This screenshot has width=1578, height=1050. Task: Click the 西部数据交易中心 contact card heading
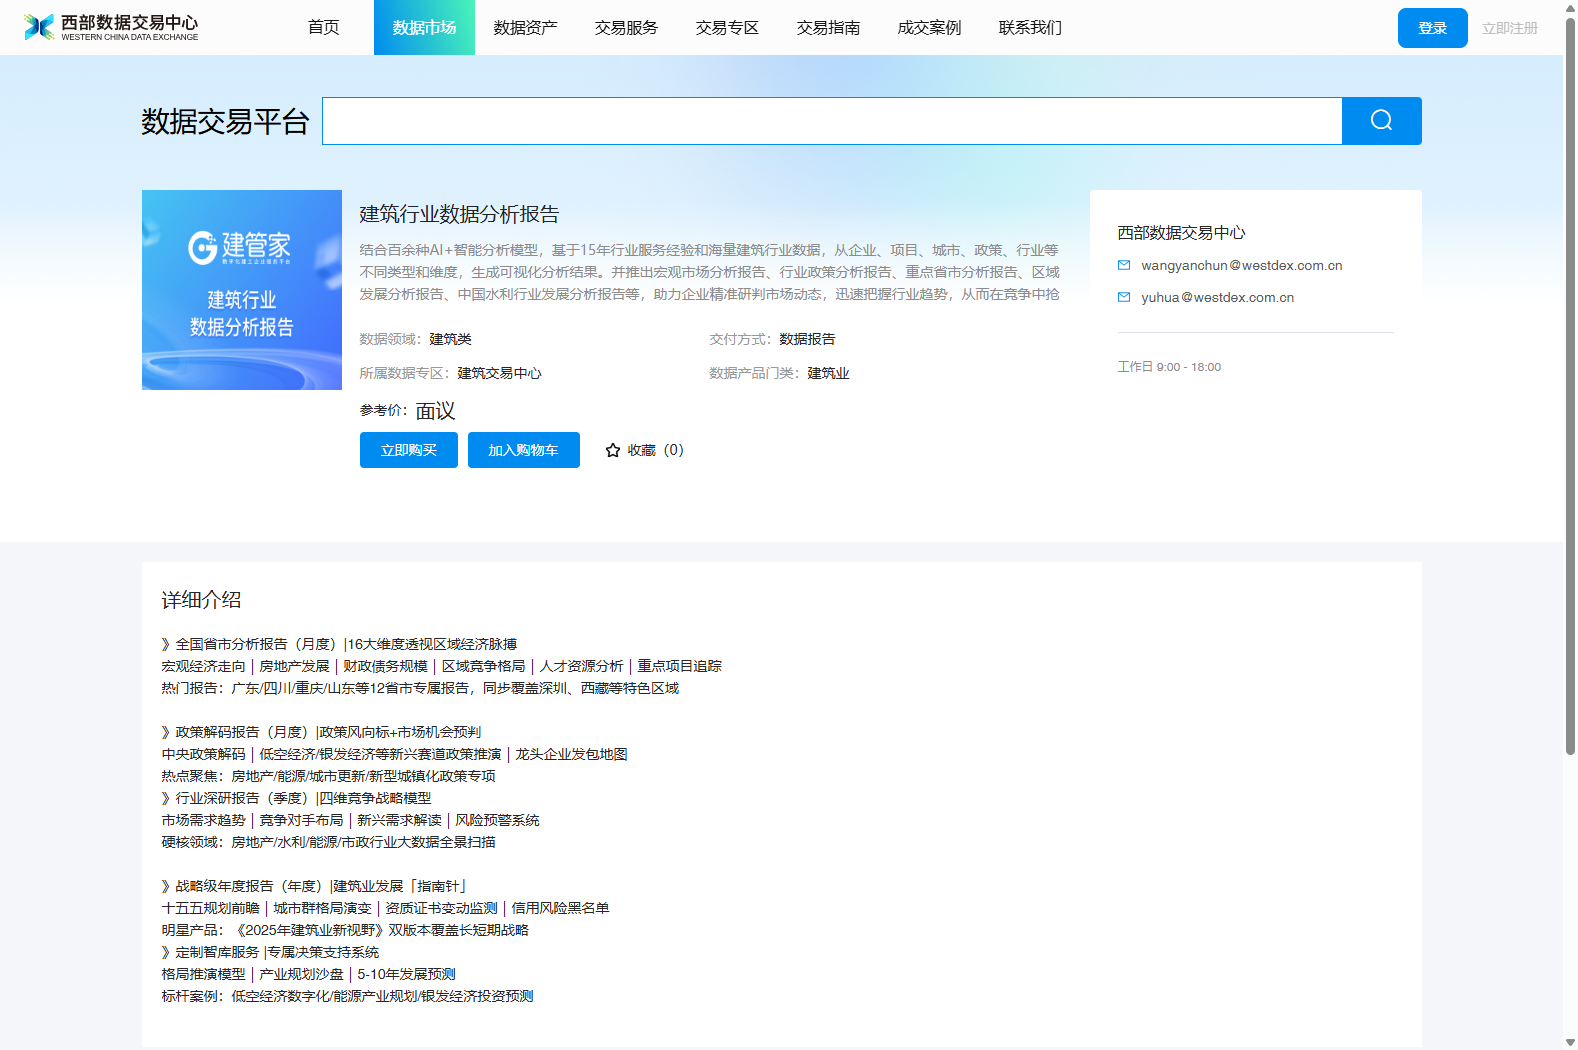(x=1181, y=233)
